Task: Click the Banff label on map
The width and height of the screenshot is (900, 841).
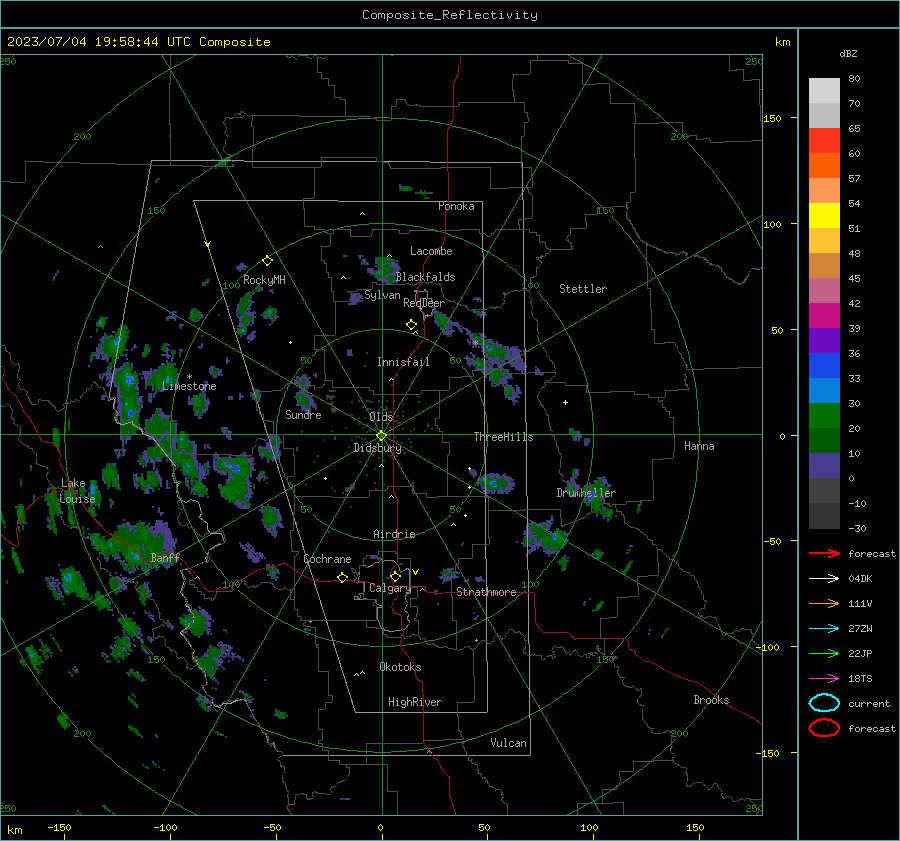Action: pos(165,557)
